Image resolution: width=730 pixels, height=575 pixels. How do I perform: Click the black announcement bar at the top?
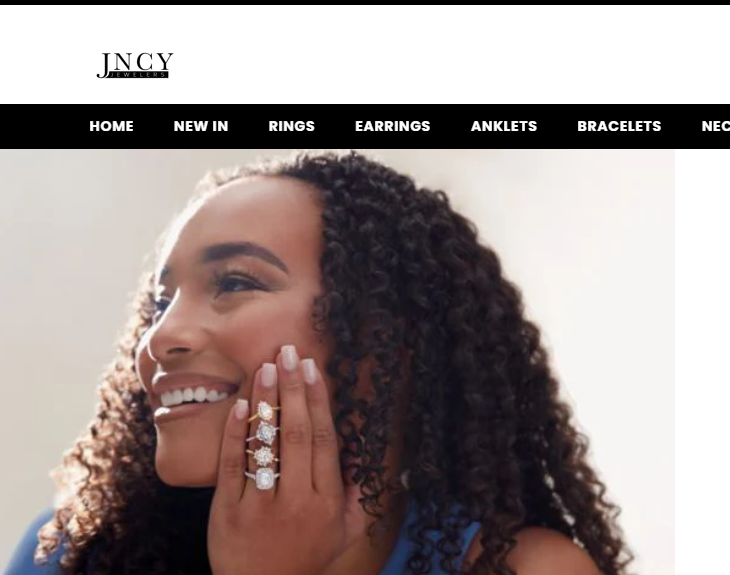pyautogui.click(x=365, y=2)
